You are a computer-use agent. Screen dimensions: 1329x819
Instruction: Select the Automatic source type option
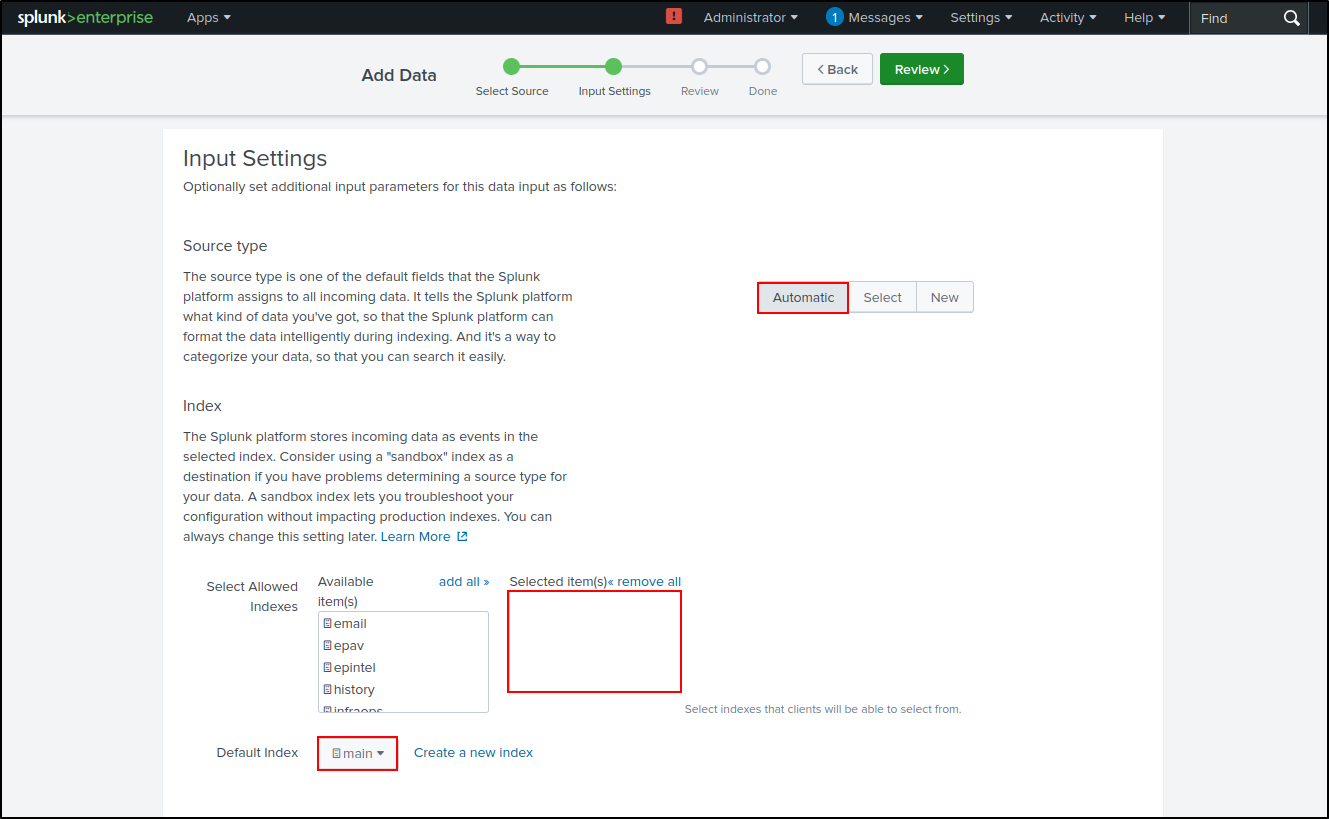(x=802, y=297)
